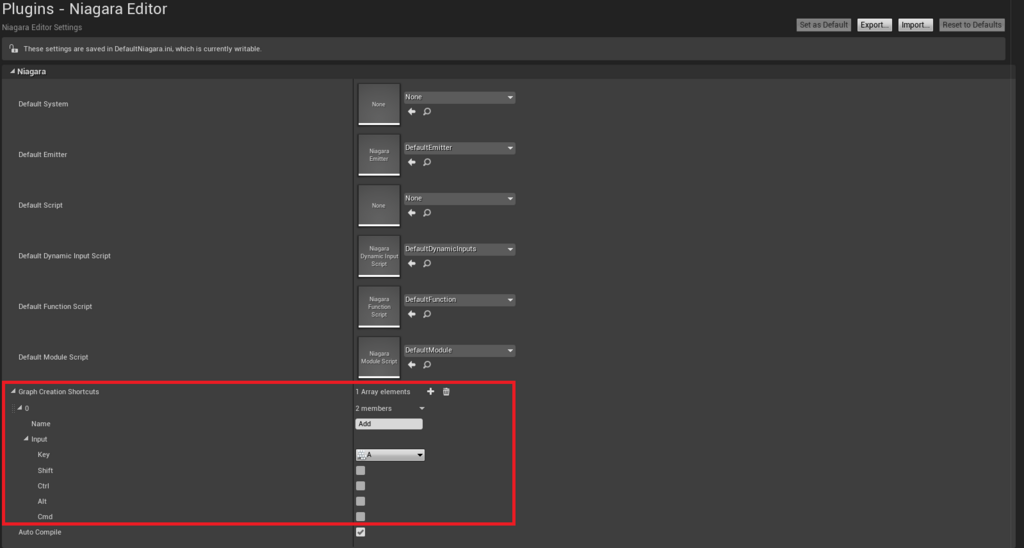
Task: Select the Default Dynamic Input Script label
Action: coord(65,256)
